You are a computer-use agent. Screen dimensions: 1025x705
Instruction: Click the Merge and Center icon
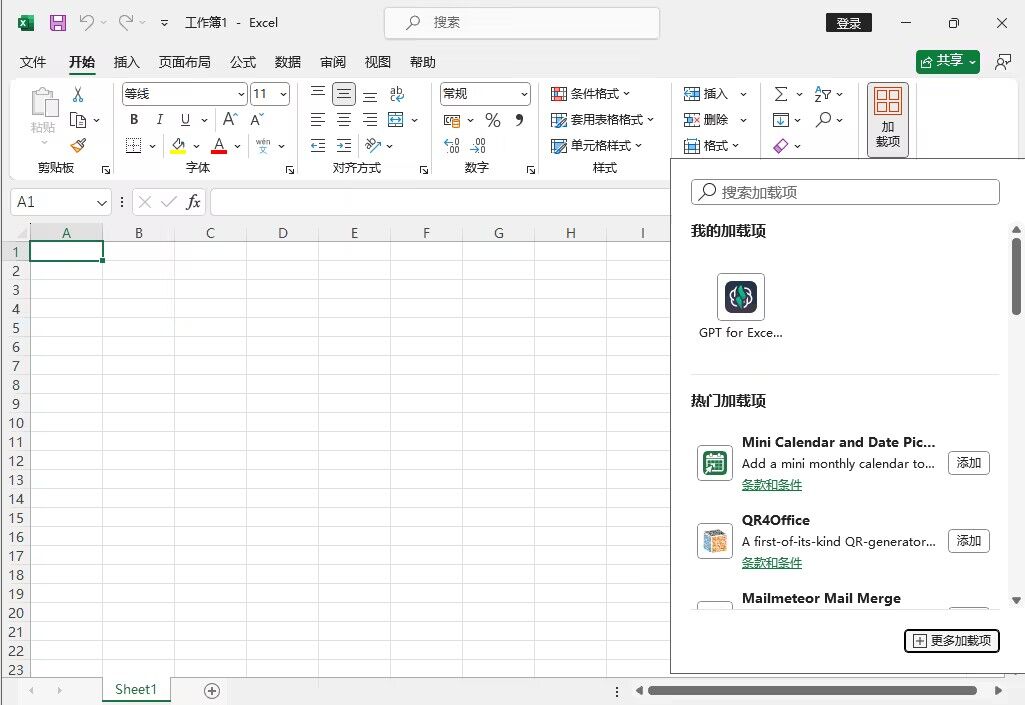395,120
